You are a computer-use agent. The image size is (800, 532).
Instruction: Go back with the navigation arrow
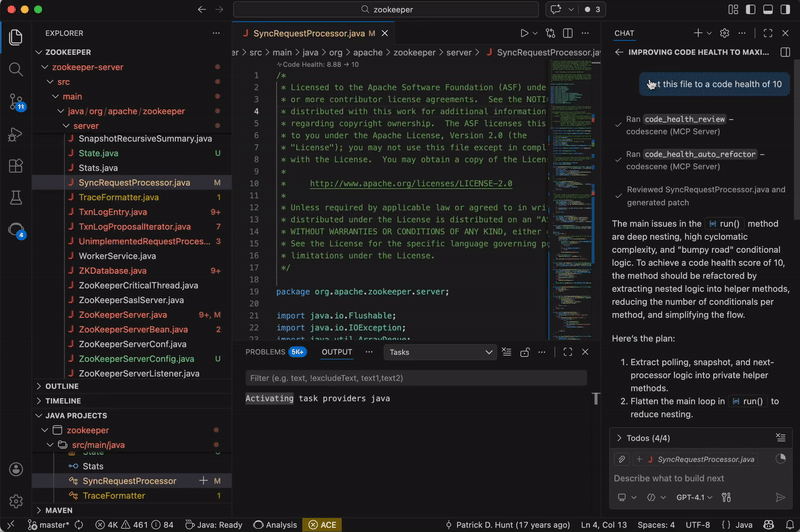[x=202, y=9]
